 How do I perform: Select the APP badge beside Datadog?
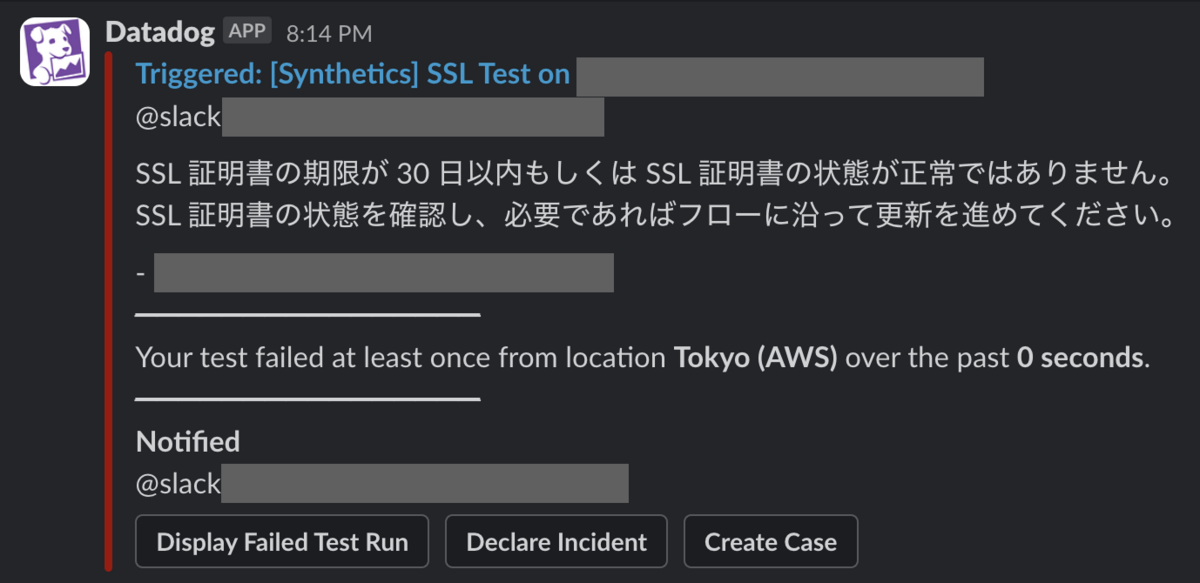tap(247, 31)
